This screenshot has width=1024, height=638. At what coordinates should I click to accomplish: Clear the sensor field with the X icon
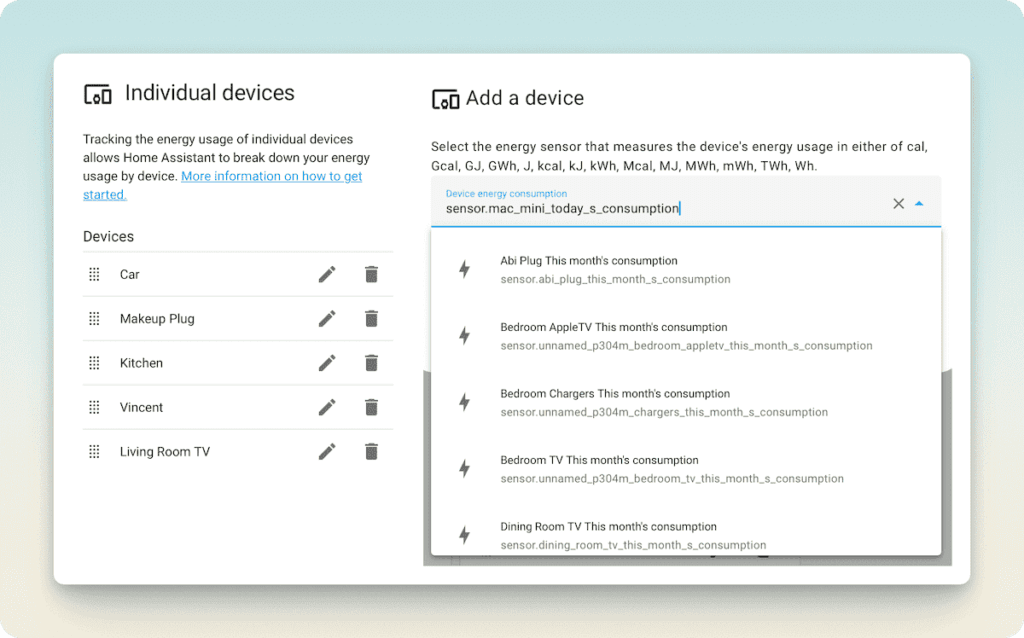point(898,203)
